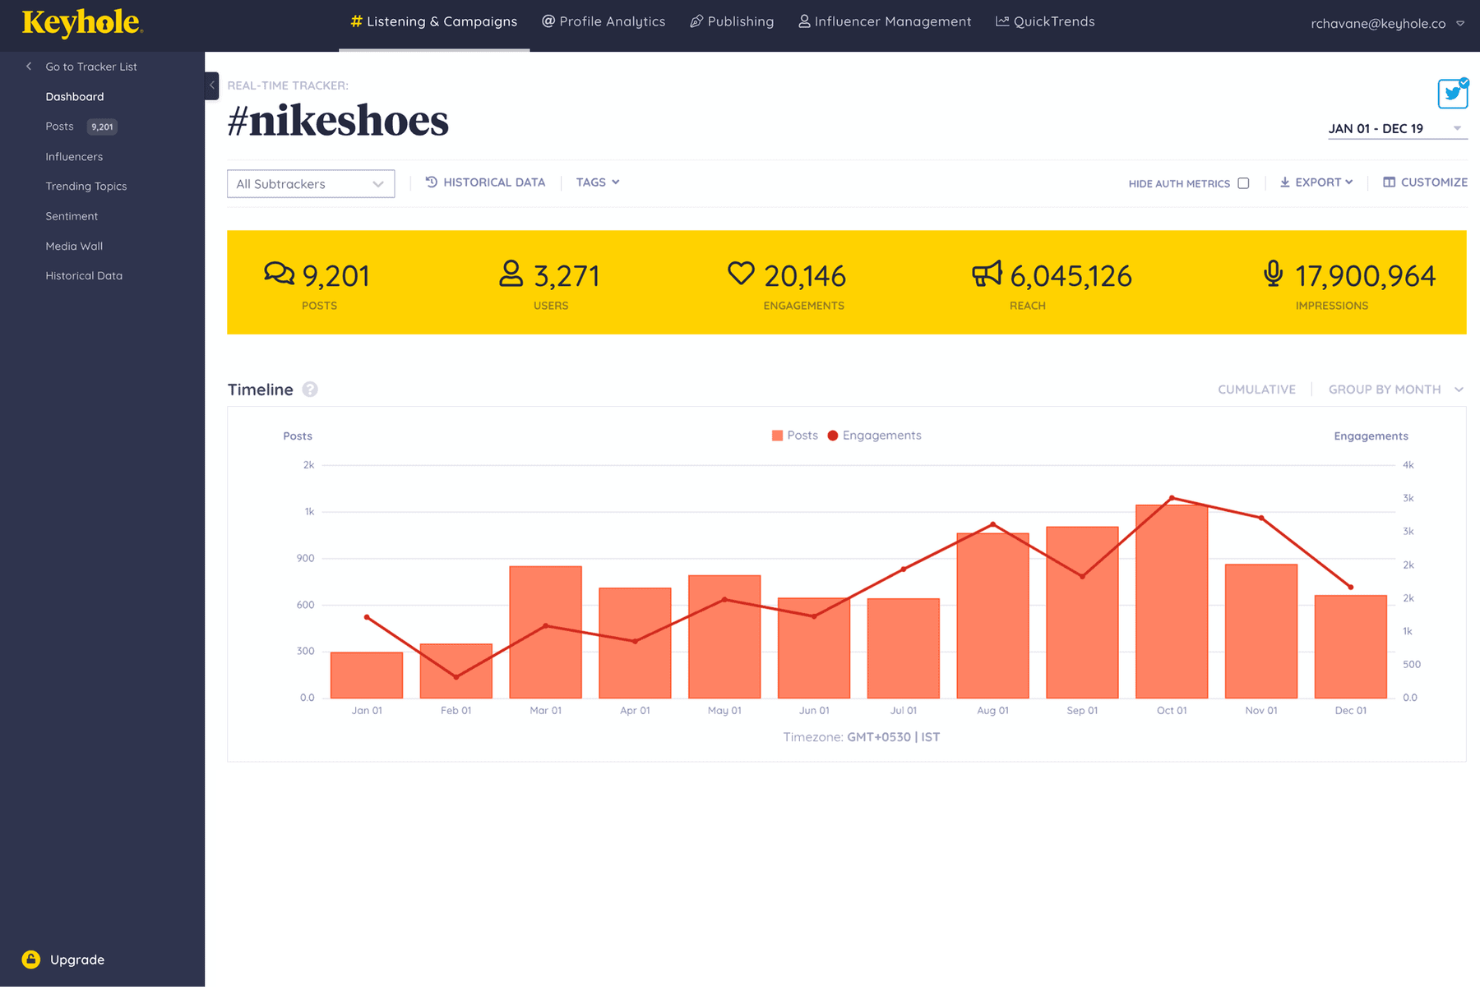Open the Export menu via its download icon
The width and height of the screenshot is (1480, 987).
1286,182
